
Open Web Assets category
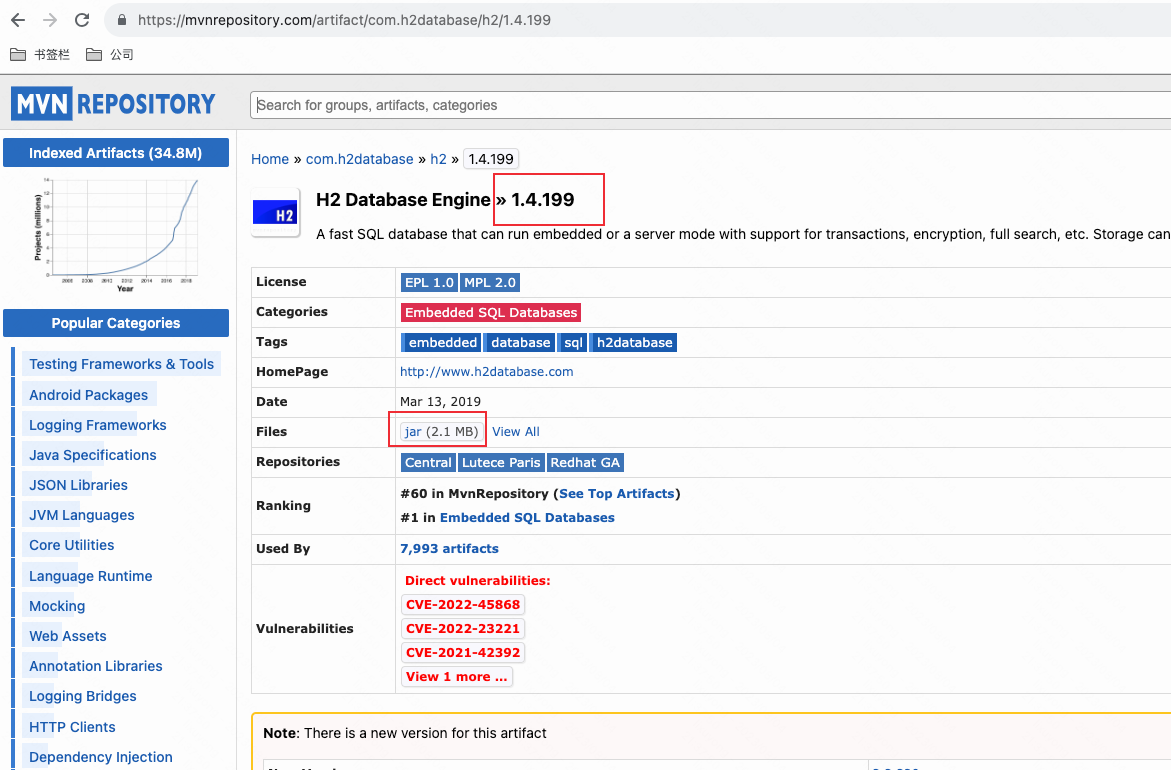coord(67,636)
